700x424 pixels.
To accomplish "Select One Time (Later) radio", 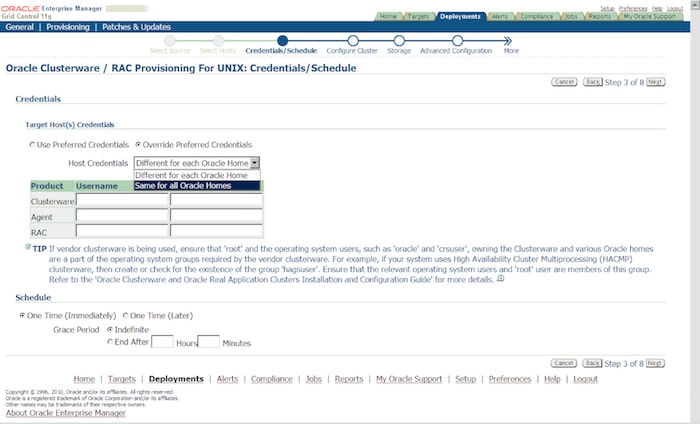I will (125, 316).
